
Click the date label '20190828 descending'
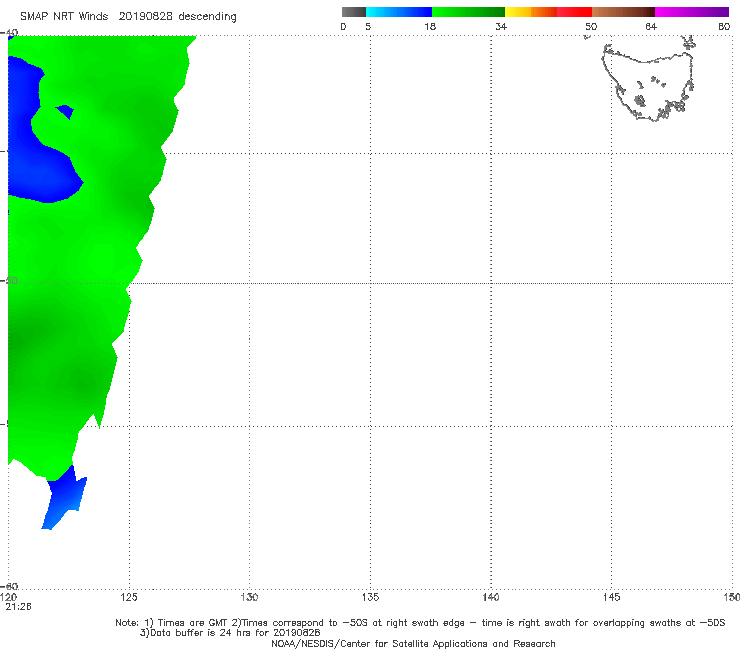pos(177,16)
